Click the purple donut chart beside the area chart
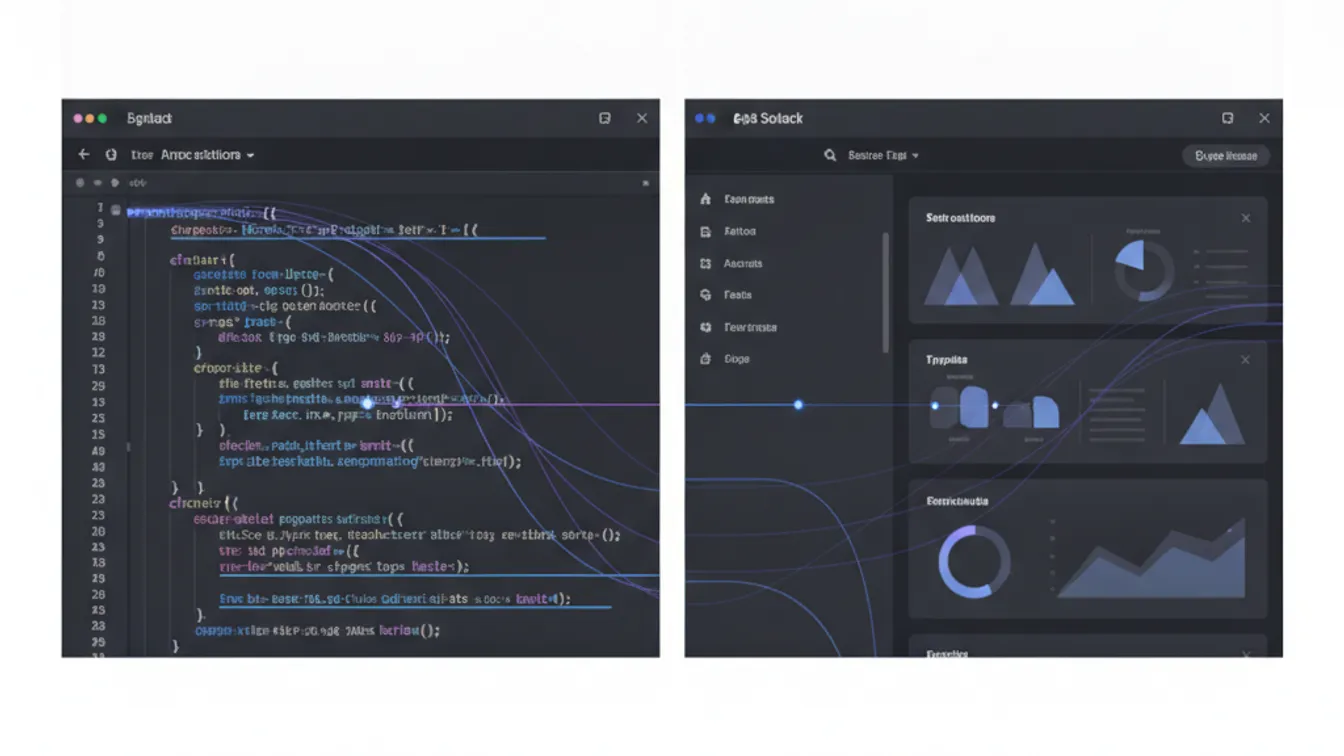Screen dimensions: 1344x756 [x=974, y=562]
